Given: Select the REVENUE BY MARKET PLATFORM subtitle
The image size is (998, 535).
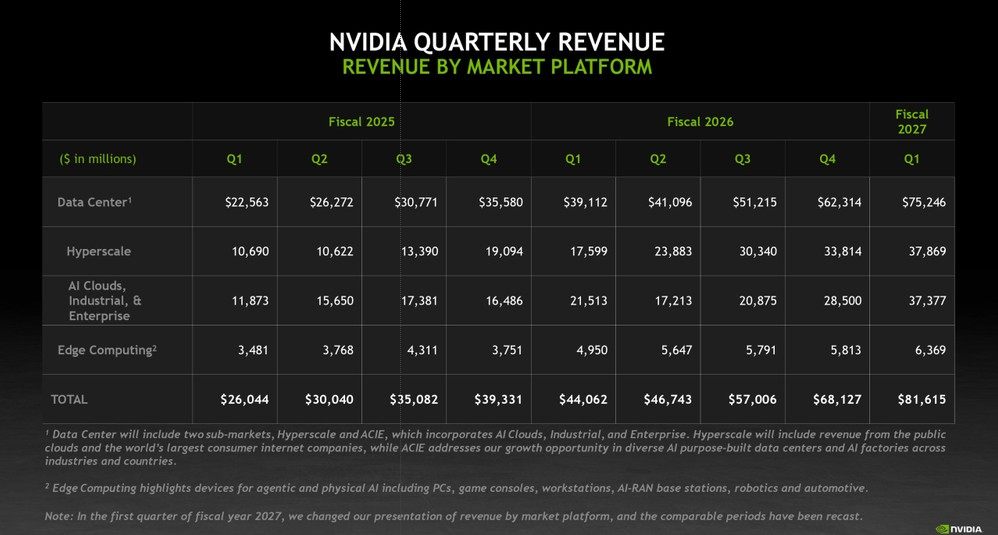Looking at the screenshot, I should coord(497,67).
